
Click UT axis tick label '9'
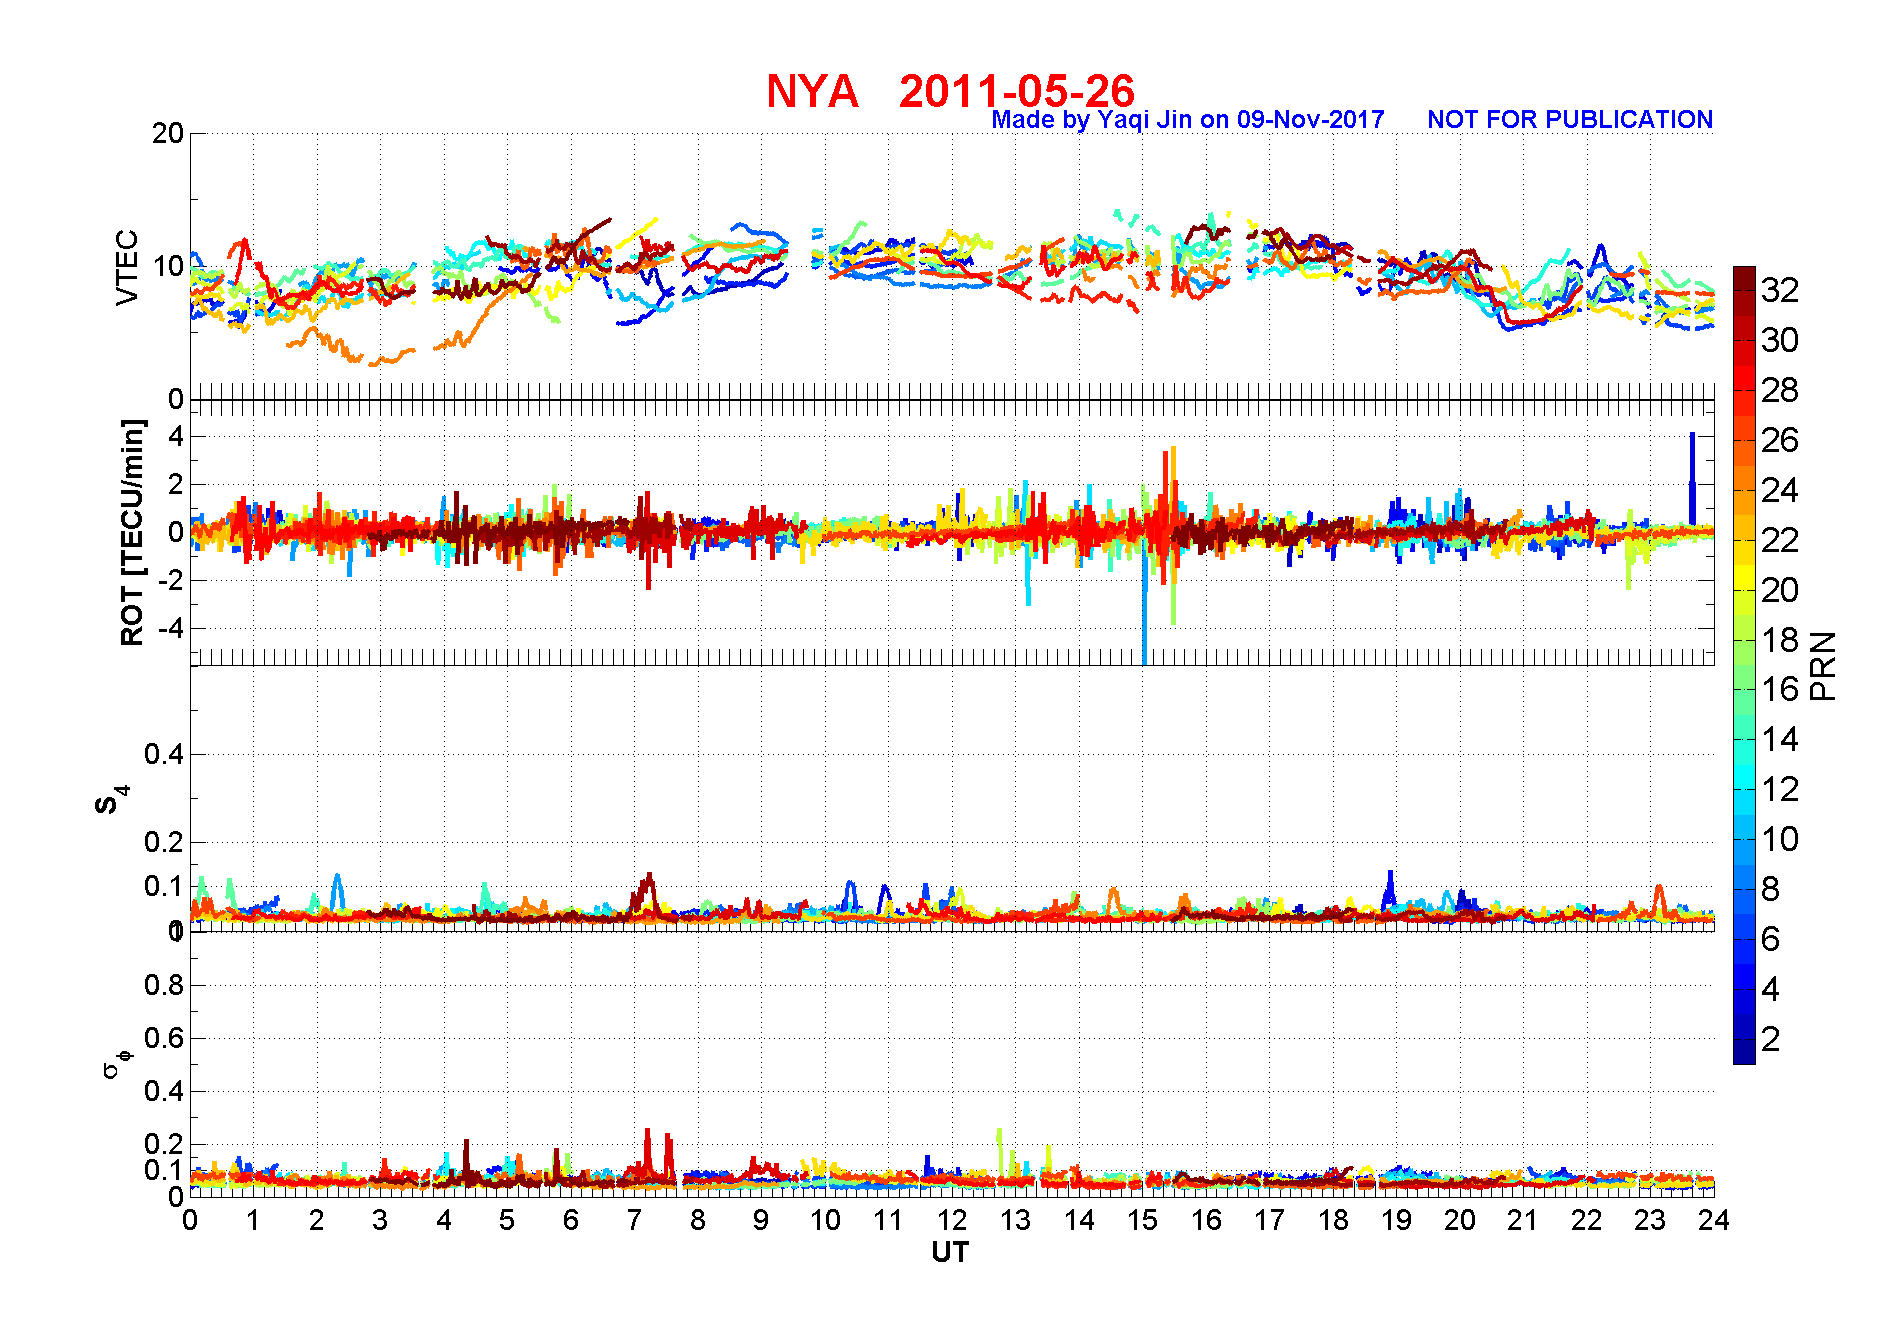[x=761, y=1220]
